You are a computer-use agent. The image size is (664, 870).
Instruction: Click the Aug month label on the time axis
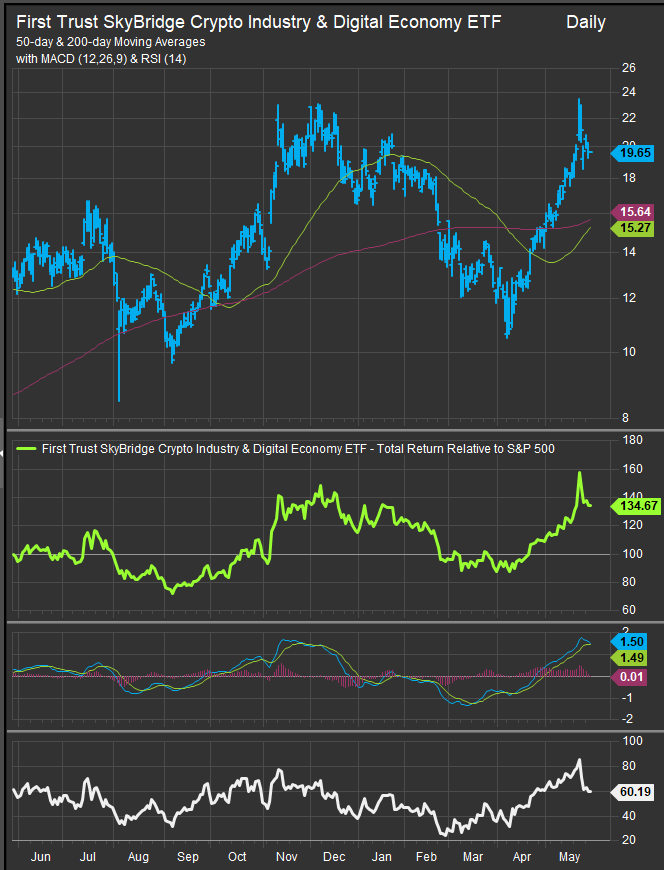click(138, 857)
